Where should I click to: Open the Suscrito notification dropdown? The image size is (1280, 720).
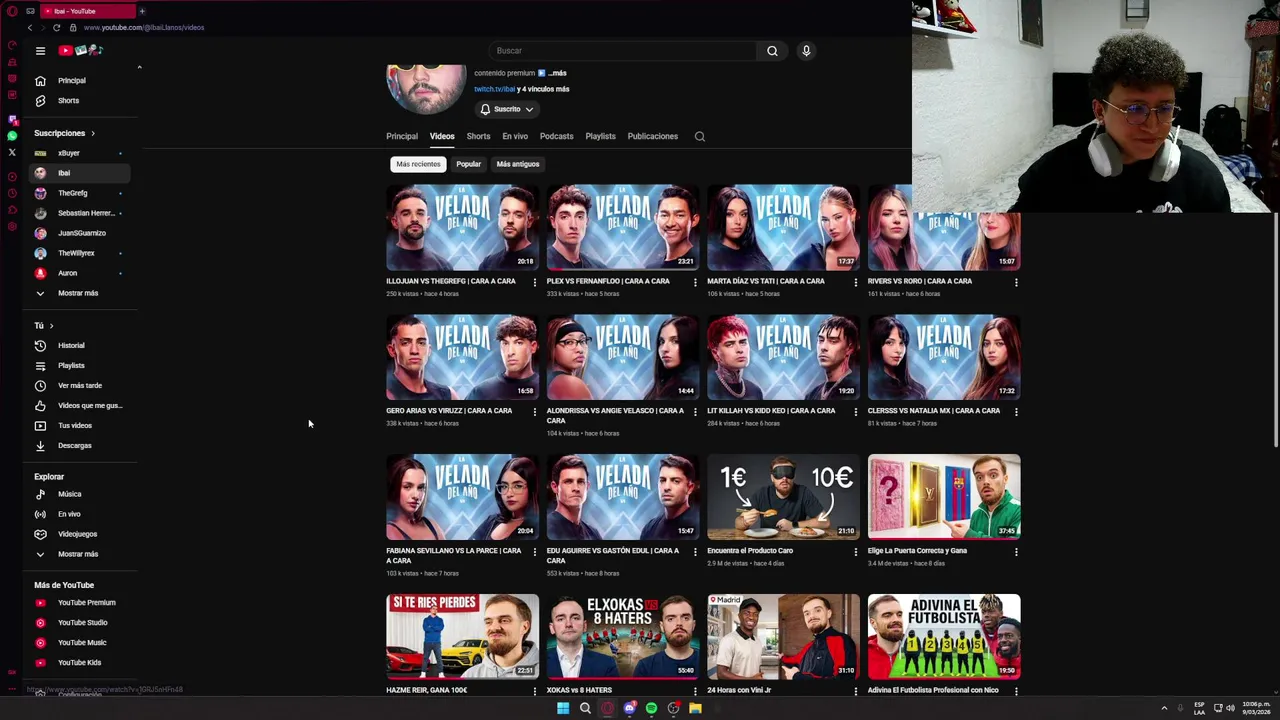click(507, 109)
